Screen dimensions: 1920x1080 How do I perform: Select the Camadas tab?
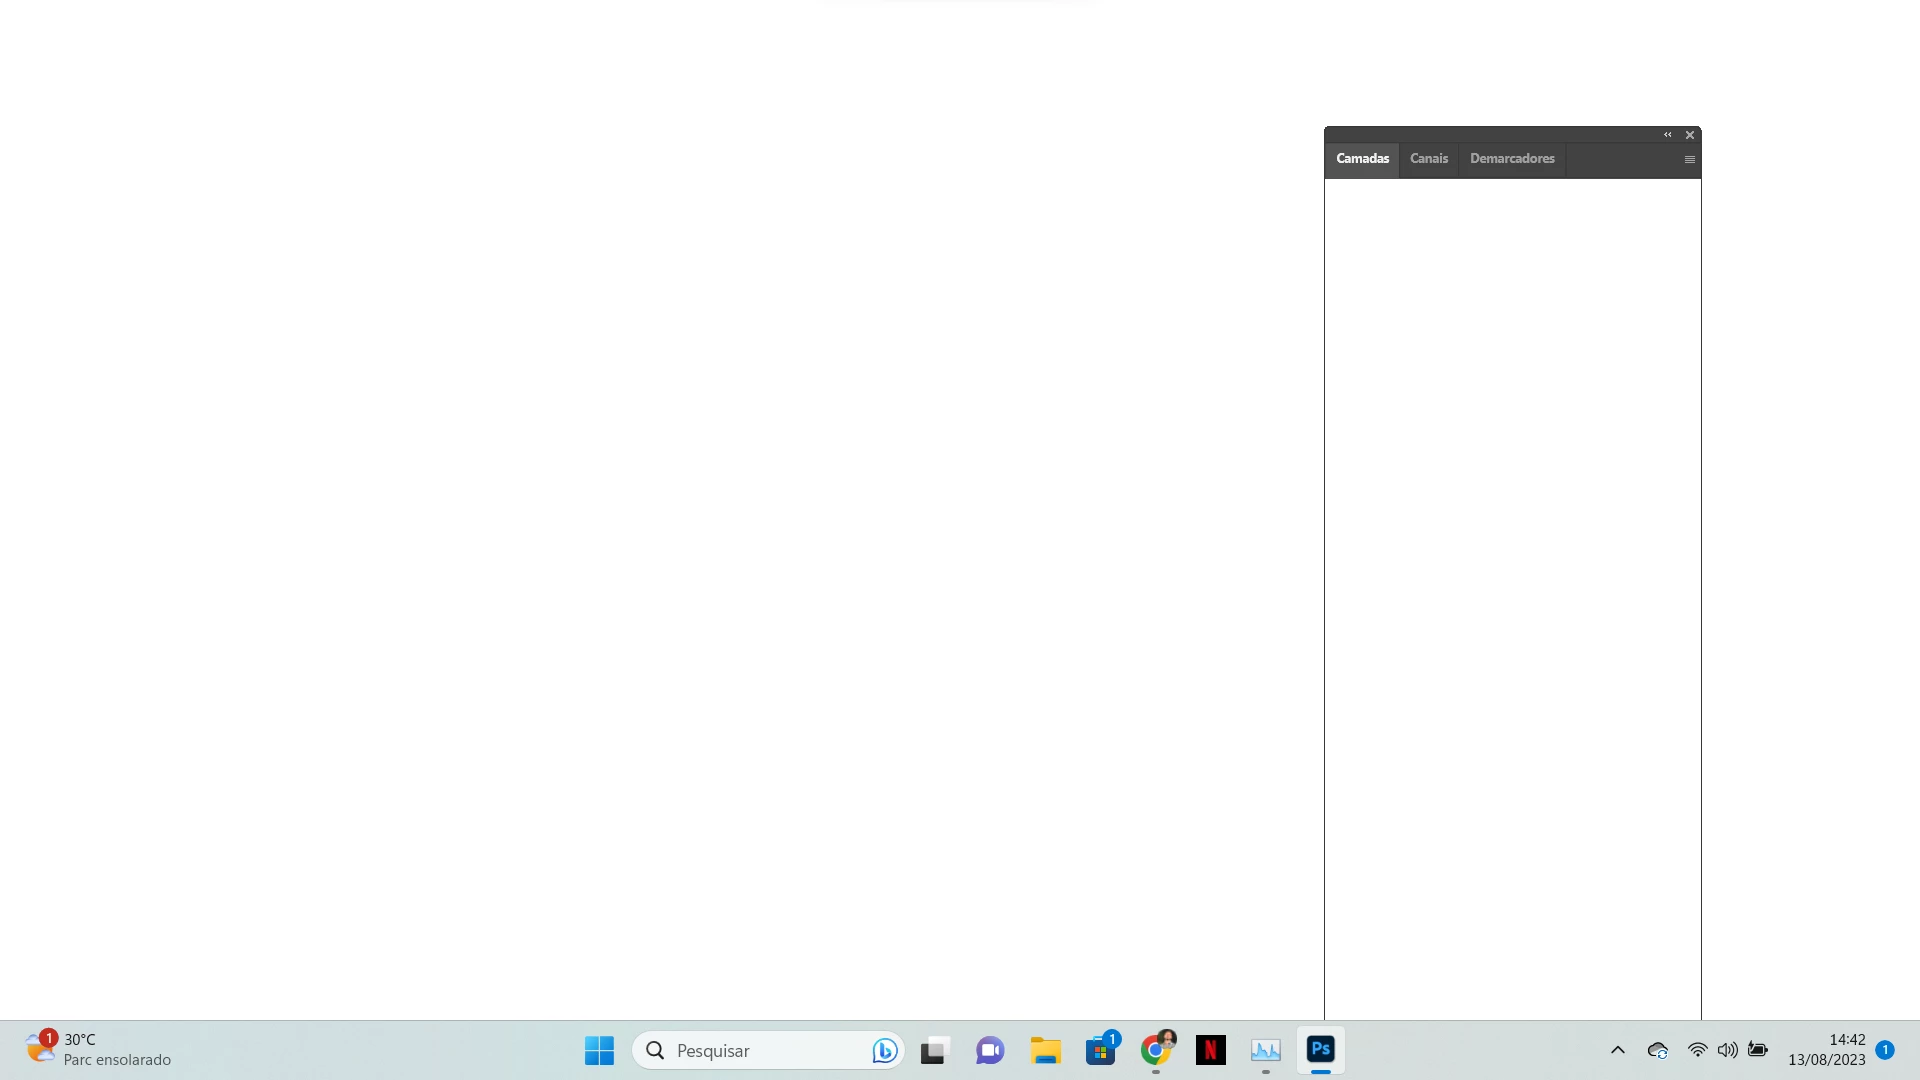tap(1362, 159)
